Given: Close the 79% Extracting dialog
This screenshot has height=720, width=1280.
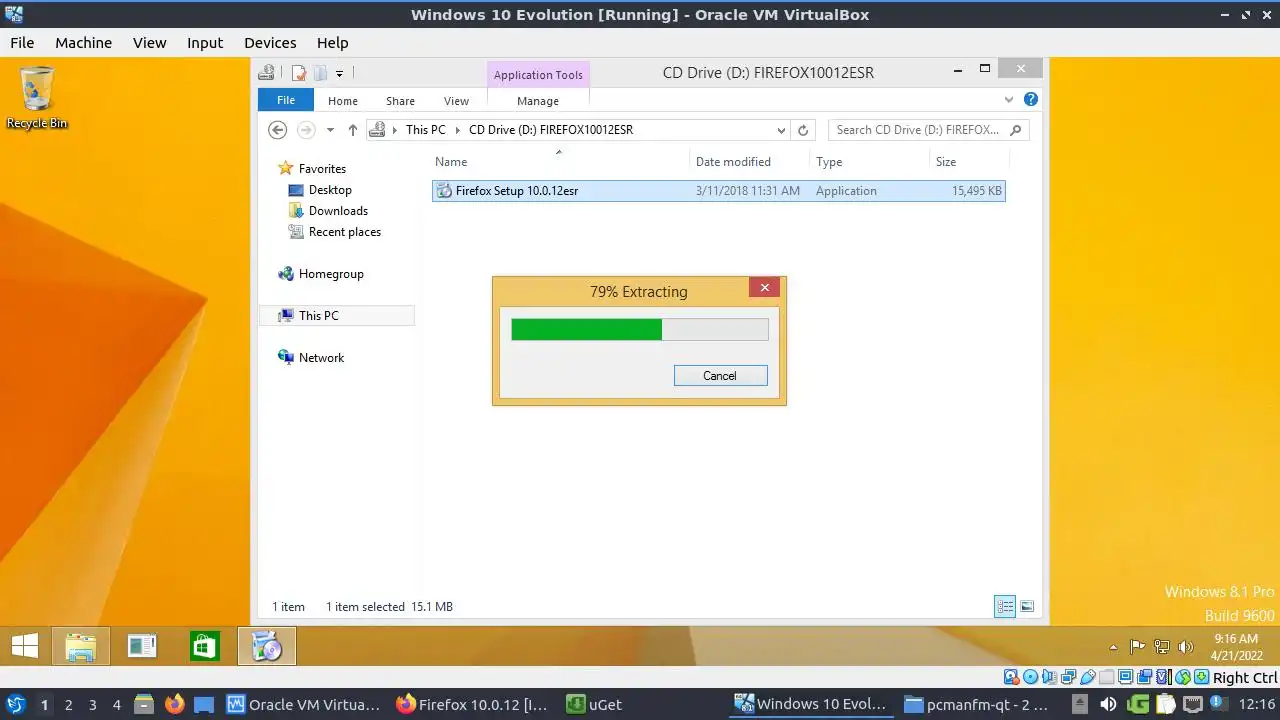Looking at the screenshot, I should (x=764, y=288).
